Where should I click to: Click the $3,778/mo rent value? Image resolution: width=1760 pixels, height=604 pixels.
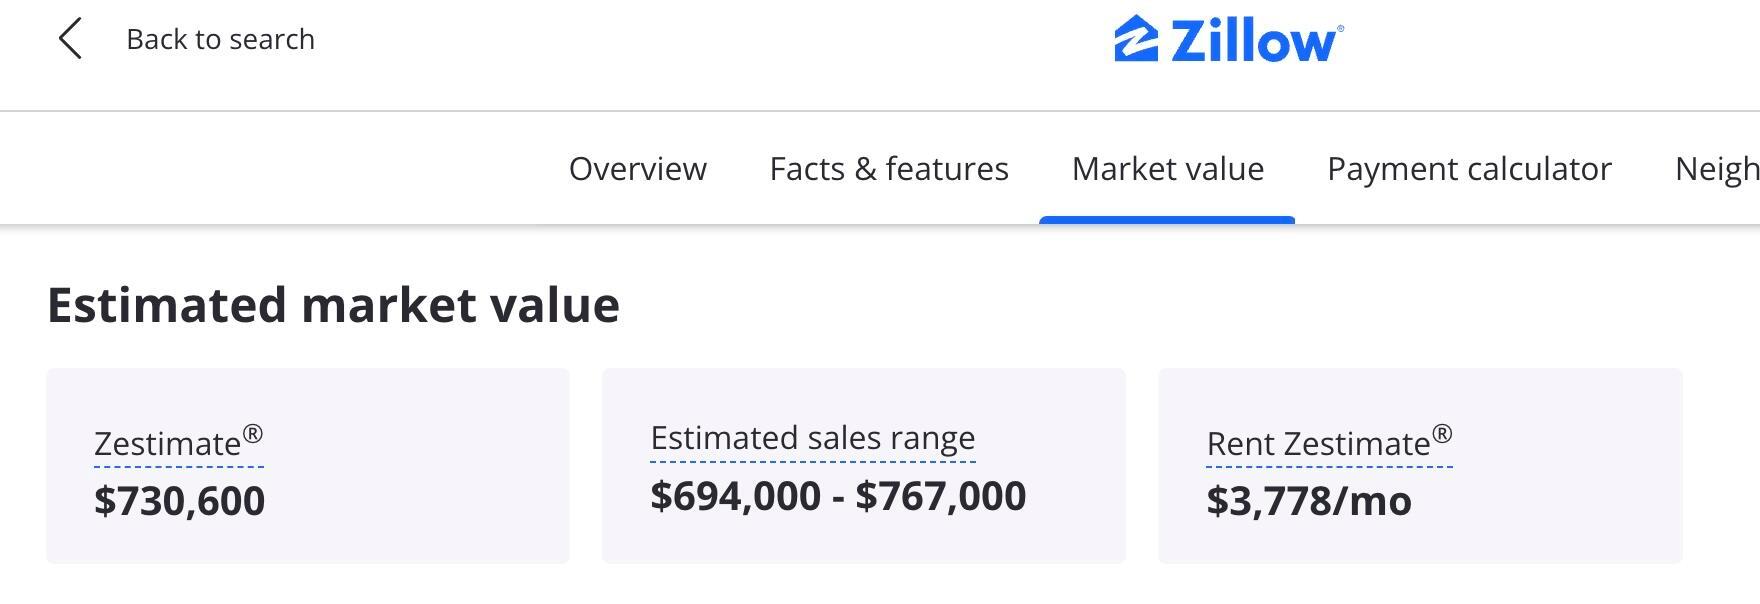[1308, 501]
